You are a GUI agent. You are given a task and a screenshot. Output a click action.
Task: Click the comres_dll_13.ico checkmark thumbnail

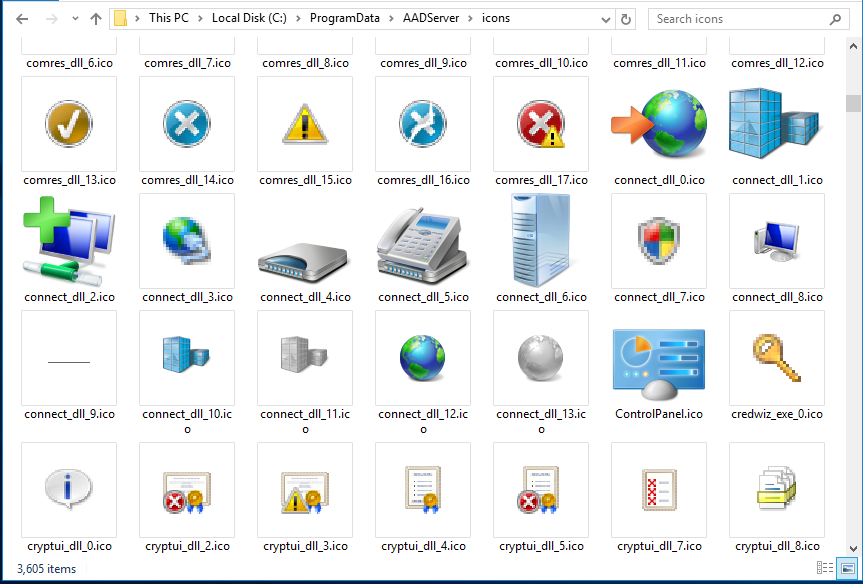(69, 125)
